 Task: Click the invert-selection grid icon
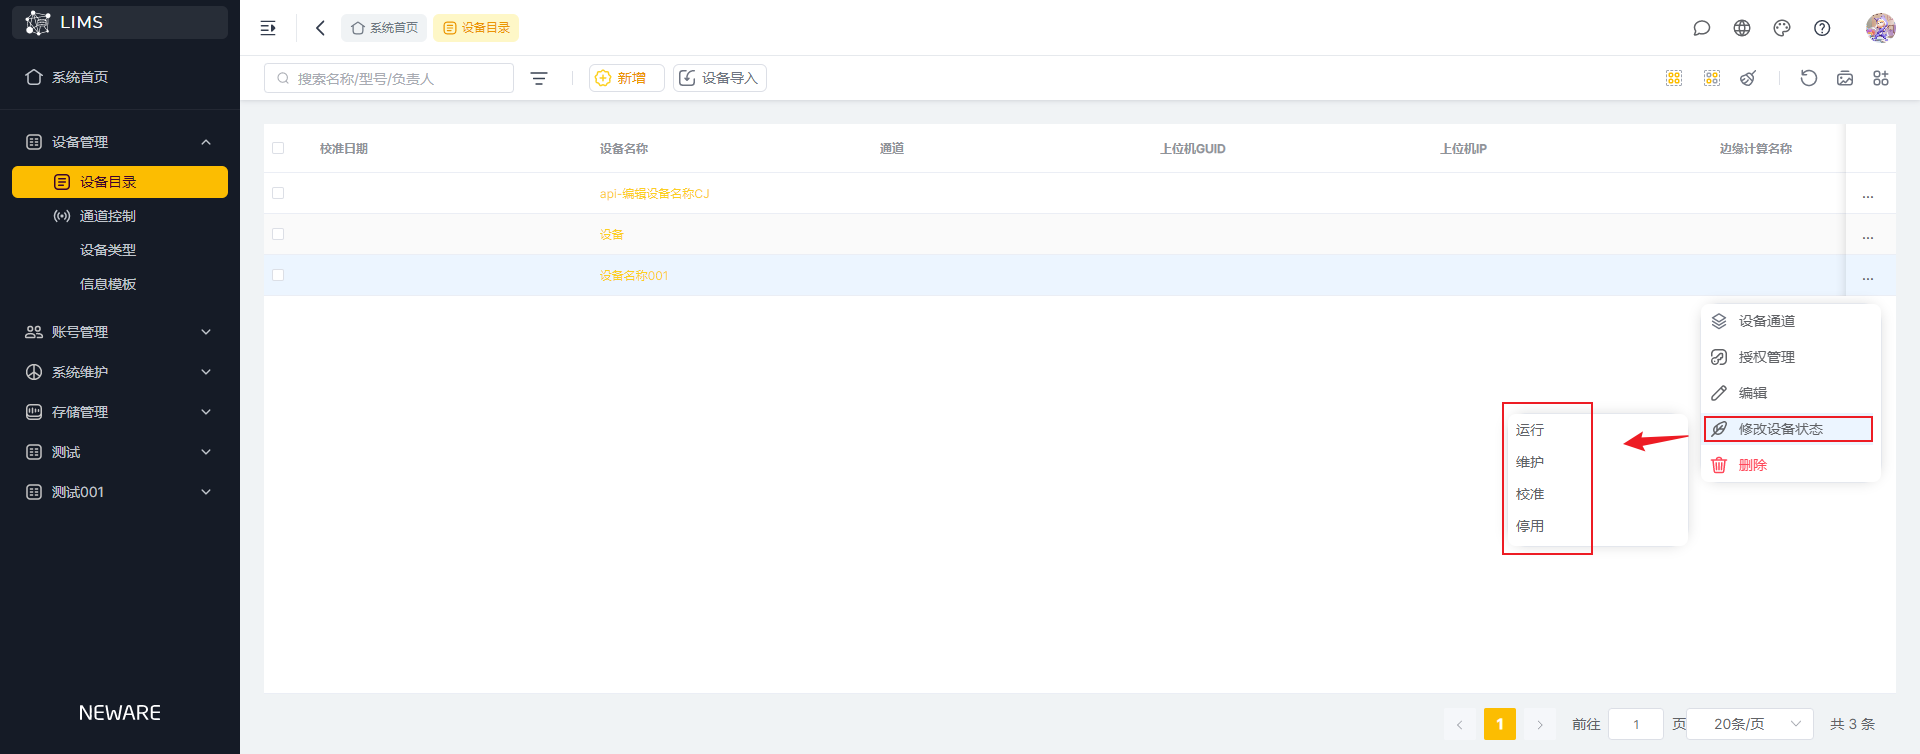coord(1712,78)
